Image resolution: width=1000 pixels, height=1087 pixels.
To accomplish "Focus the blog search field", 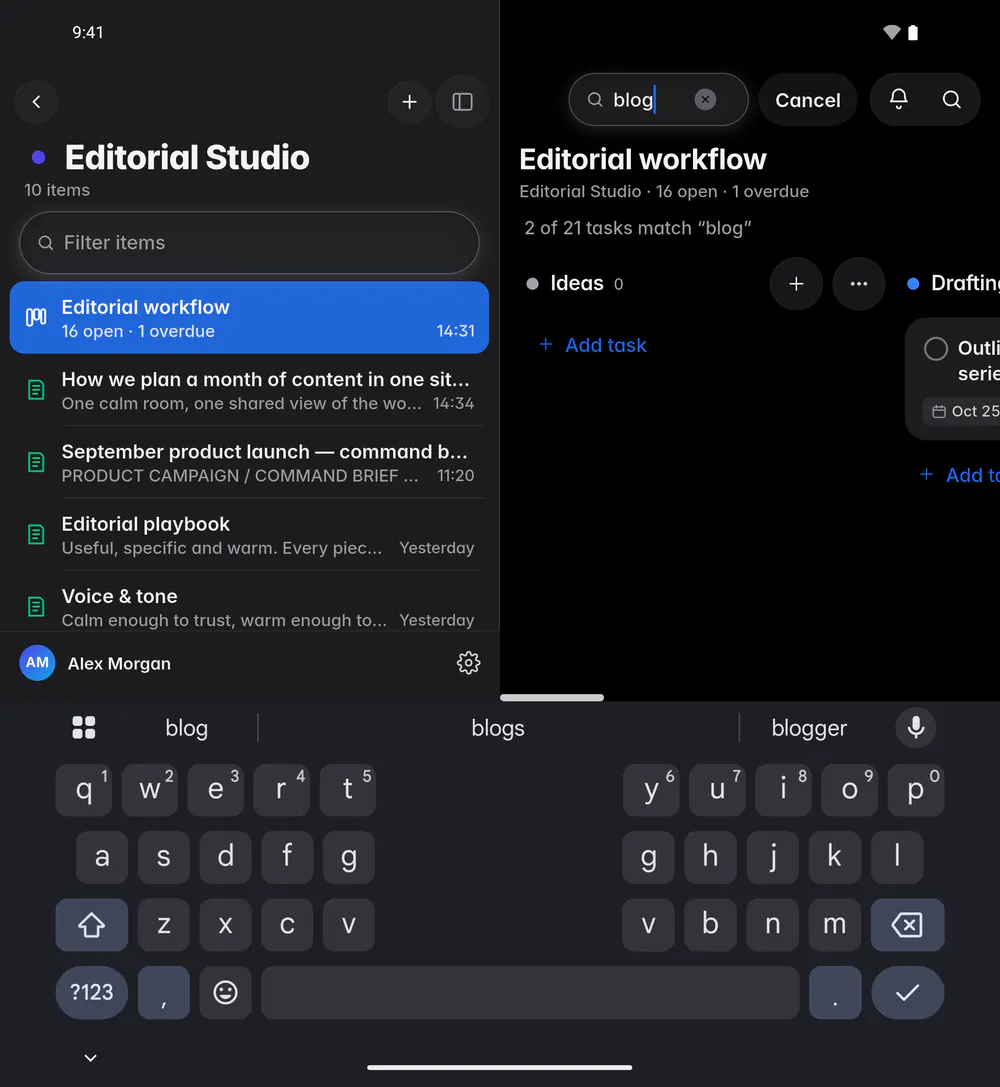I will click(x=658, y=100).
